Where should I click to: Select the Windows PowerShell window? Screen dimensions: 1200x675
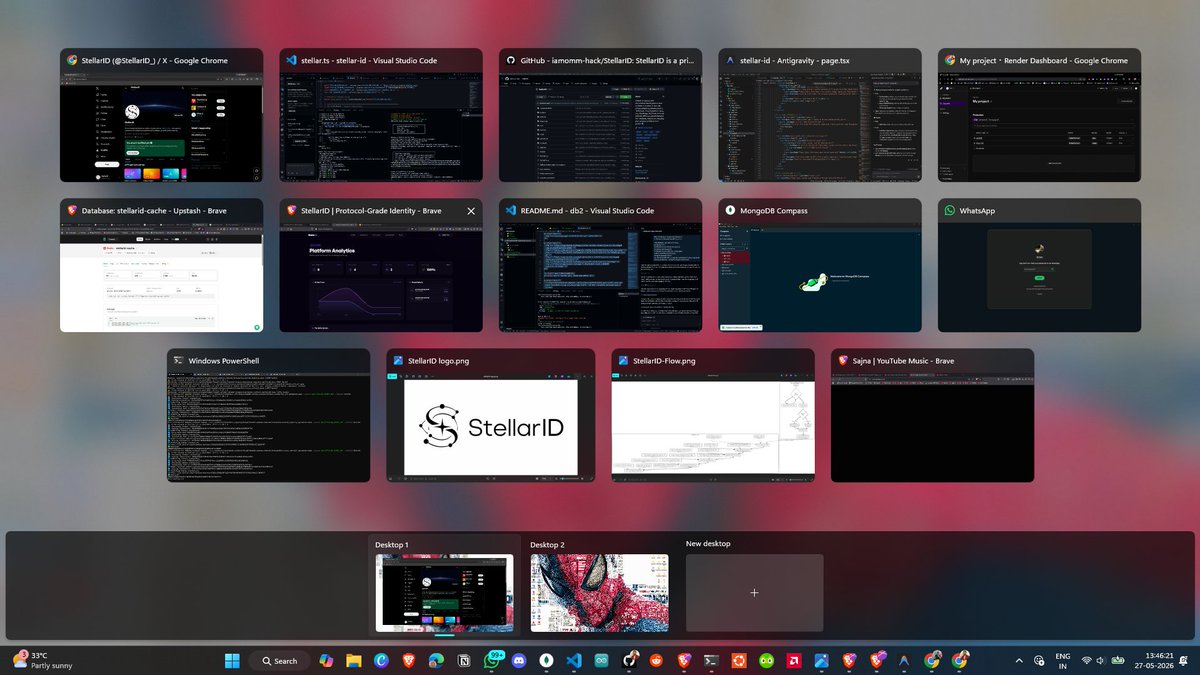(x=269, y=415)
